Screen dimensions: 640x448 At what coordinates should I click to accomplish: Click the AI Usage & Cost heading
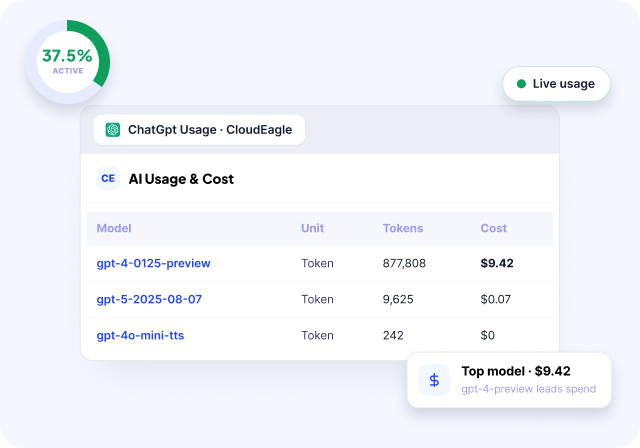181,179
